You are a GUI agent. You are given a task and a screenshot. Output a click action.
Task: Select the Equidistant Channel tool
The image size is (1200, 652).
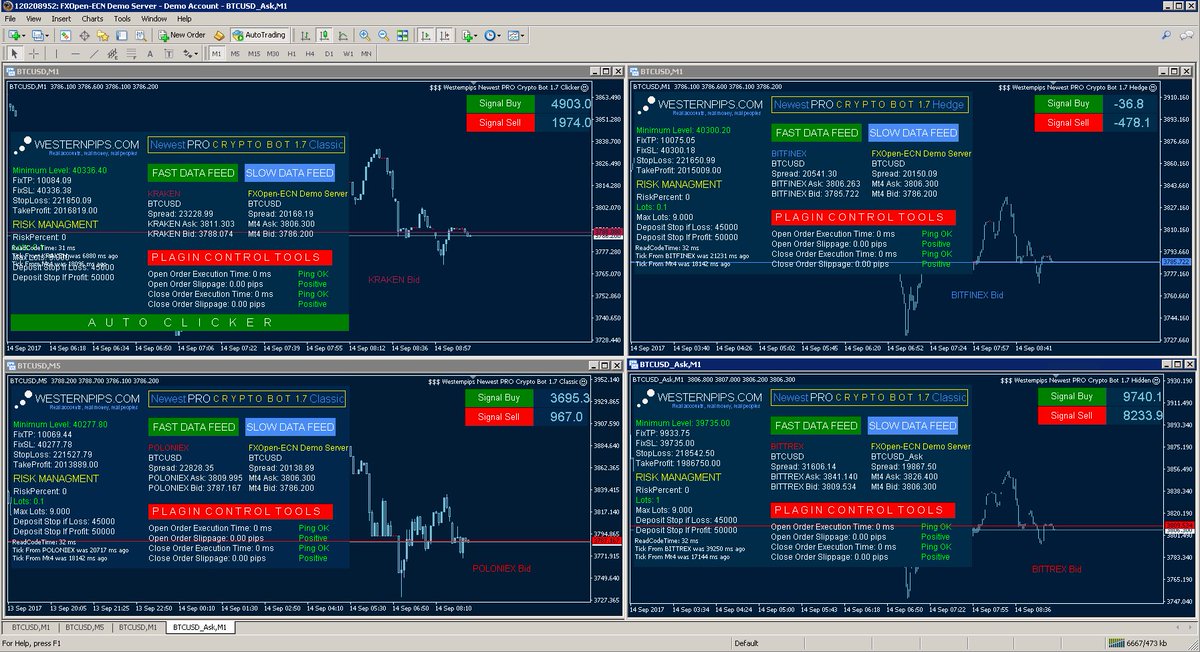[x=113, y=54]
